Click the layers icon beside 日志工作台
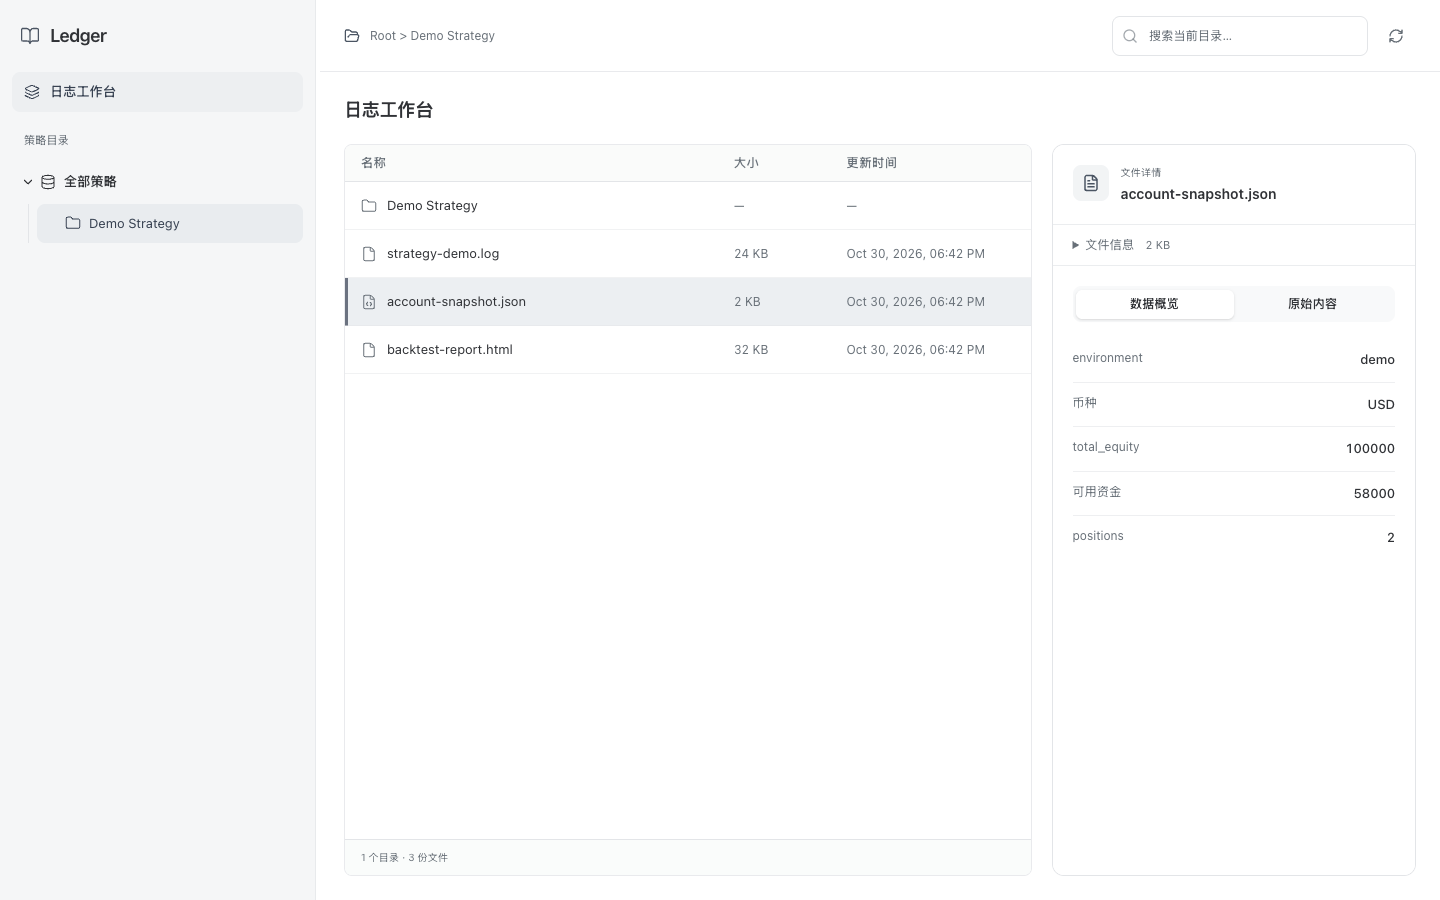Viewport: 1440px width, 900px height. tap(32, 92)
